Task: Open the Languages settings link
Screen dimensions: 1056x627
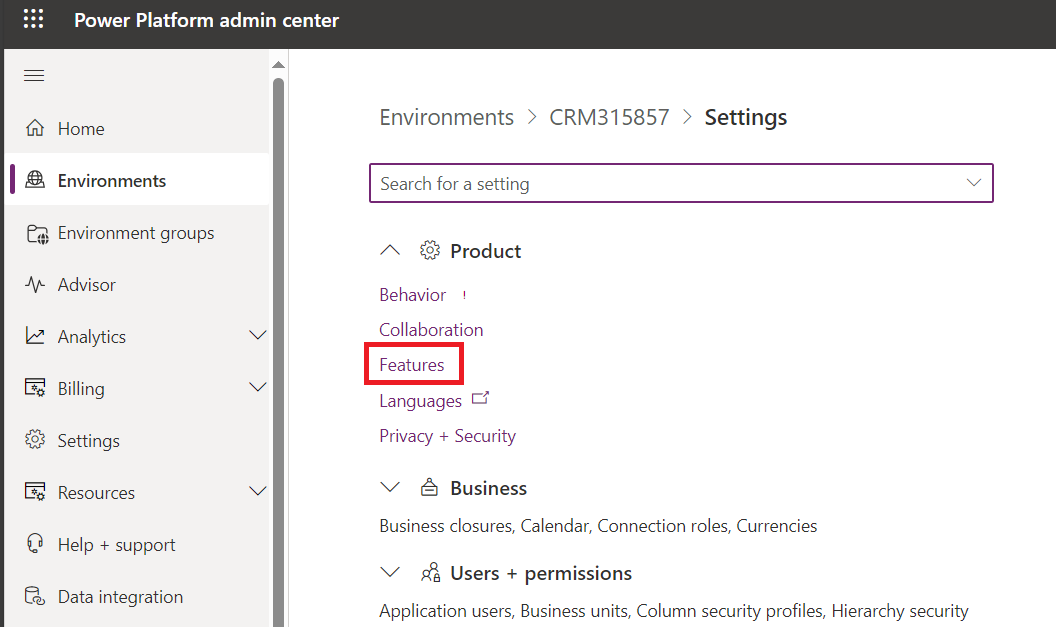Action: [420, 401]
